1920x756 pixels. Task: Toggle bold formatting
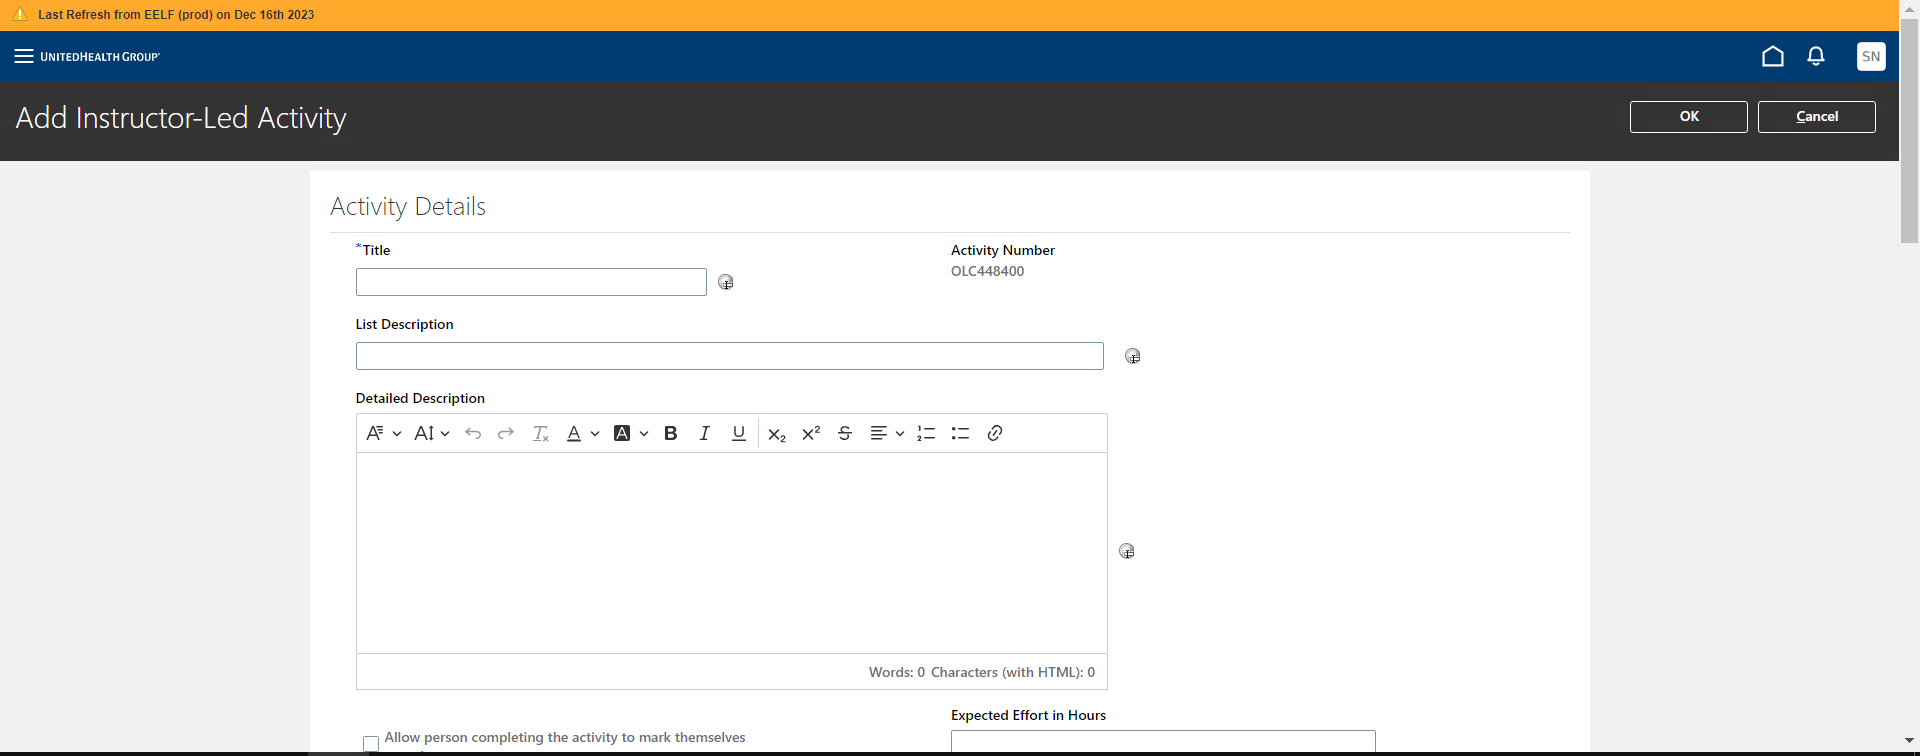[x=671, y=433]
